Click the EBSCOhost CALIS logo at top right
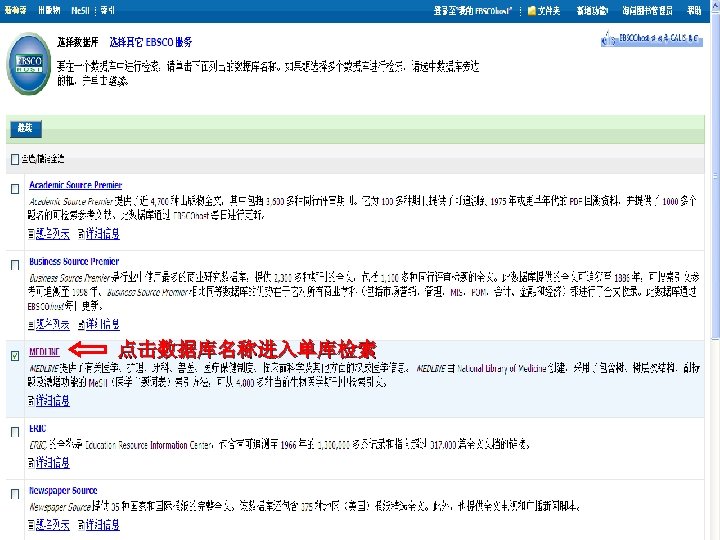This screenshot has height=540, width=720. (652, 39)
